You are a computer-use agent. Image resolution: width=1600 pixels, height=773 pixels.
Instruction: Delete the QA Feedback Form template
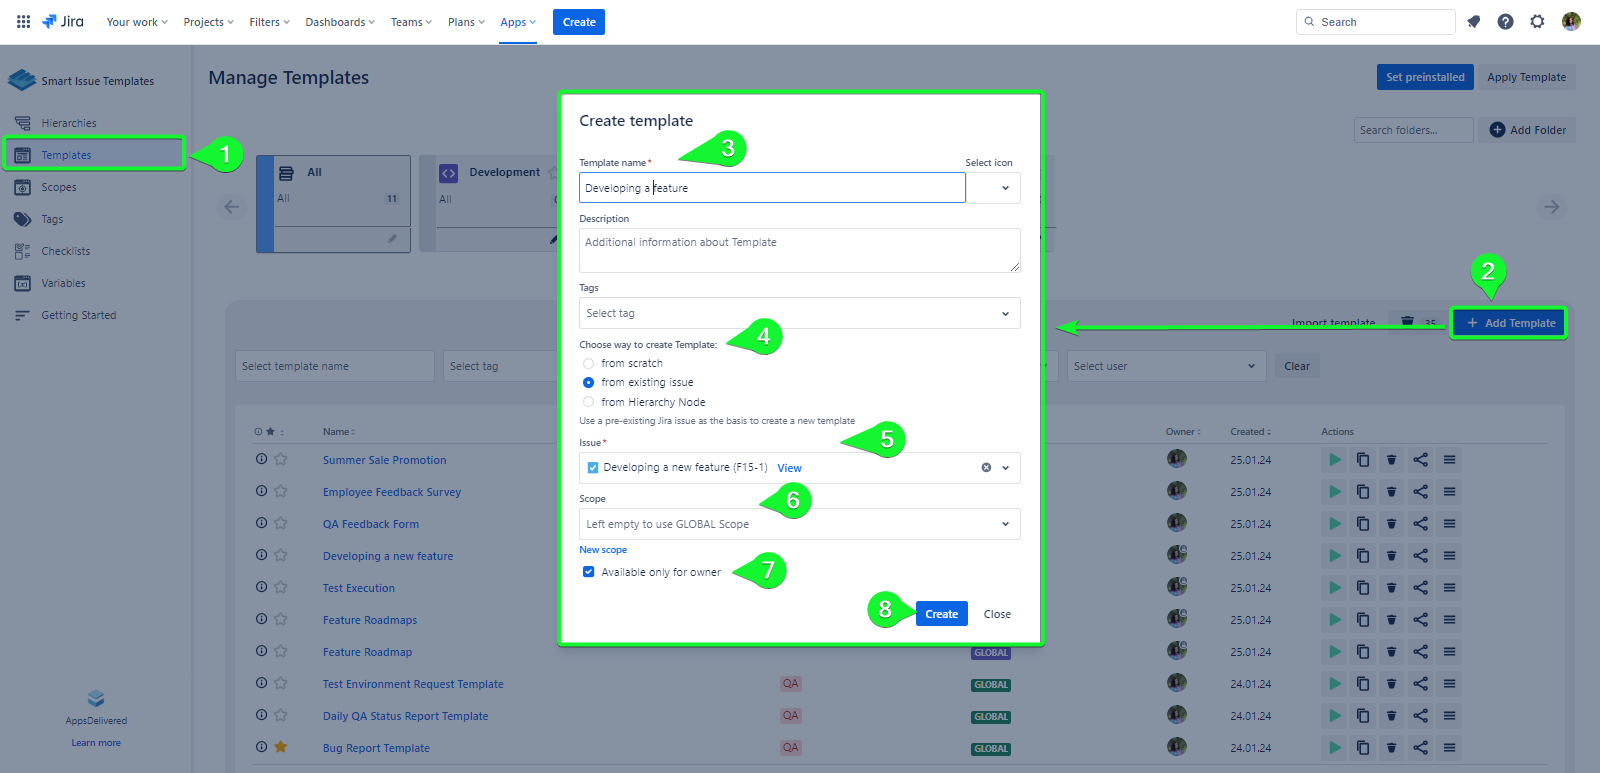coord(1391,524)
